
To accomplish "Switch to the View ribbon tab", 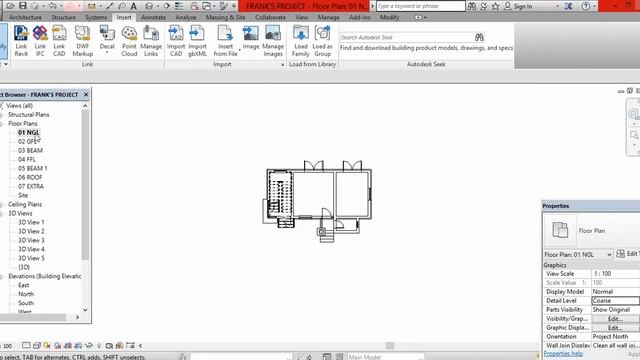I will click(x=302, y=18).
